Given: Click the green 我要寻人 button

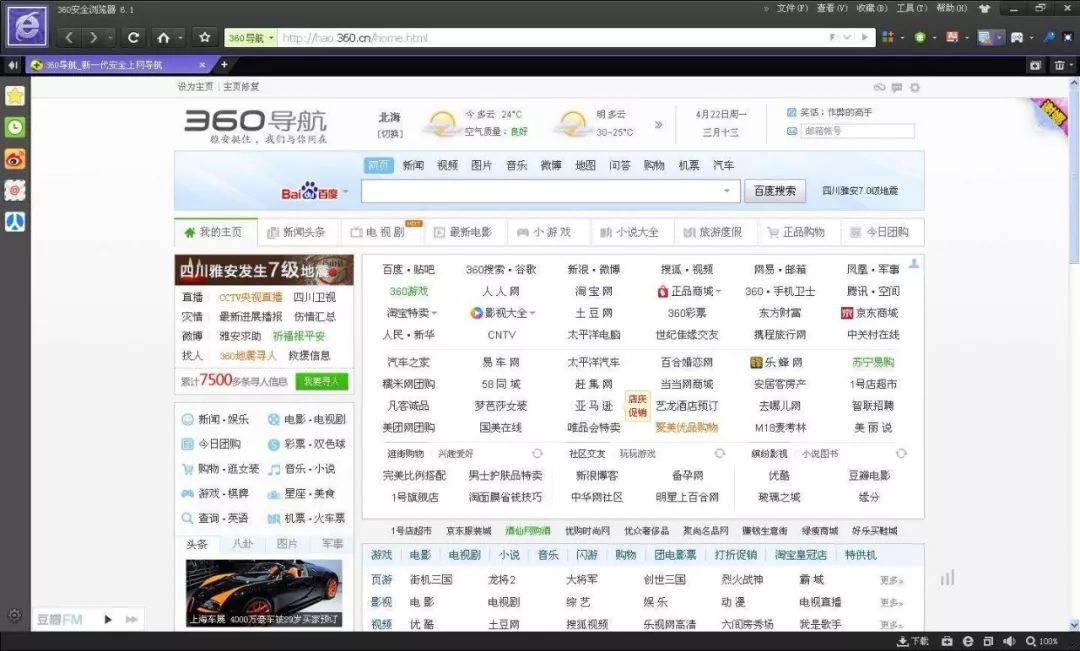Looking at the screenshot, I should [x=322, y=381].
